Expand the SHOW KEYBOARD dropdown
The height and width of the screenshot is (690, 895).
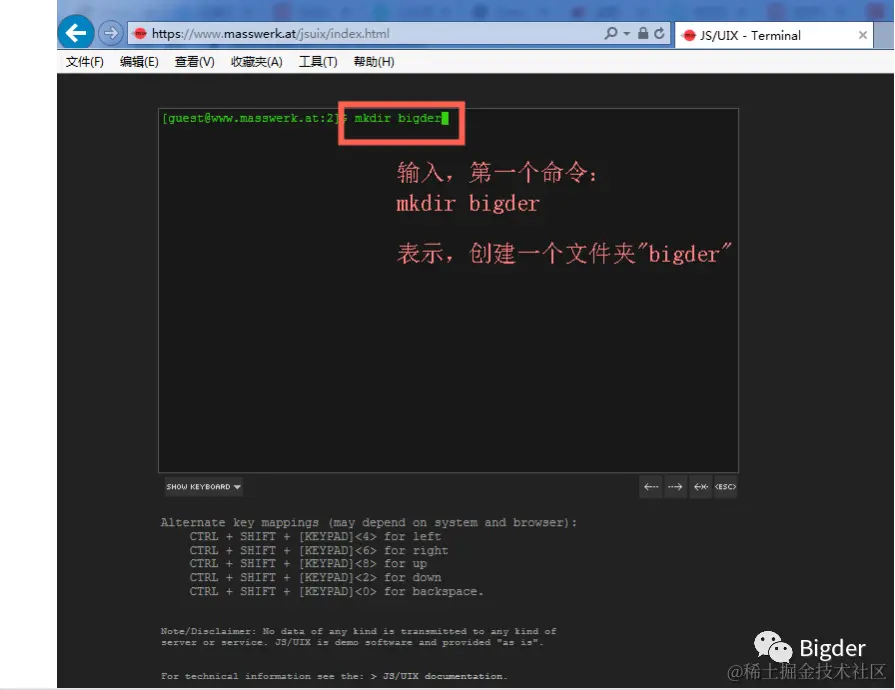pyautogui.click(x=203, y=487)
